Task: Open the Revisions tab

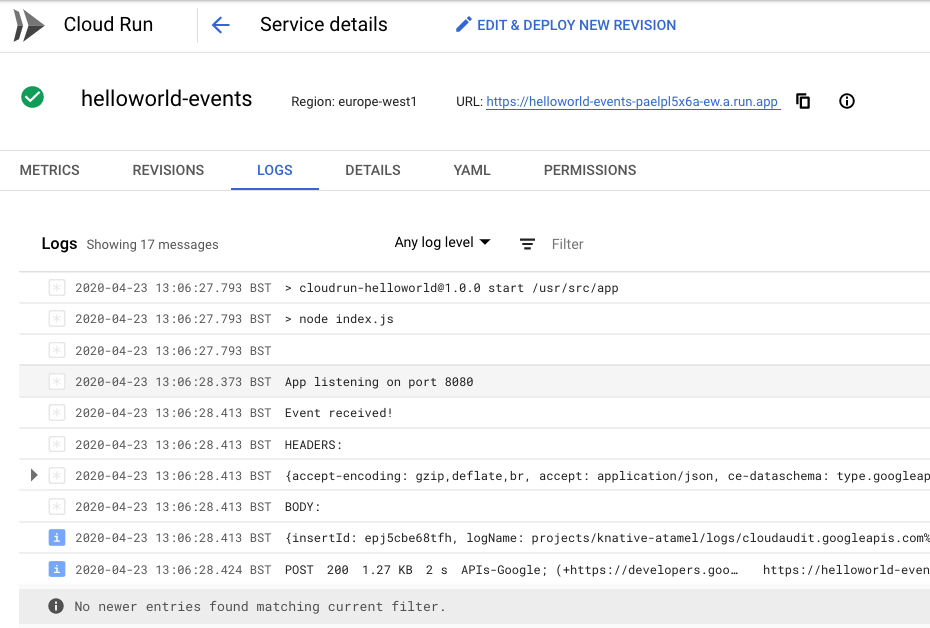Action: click(168, 170)
